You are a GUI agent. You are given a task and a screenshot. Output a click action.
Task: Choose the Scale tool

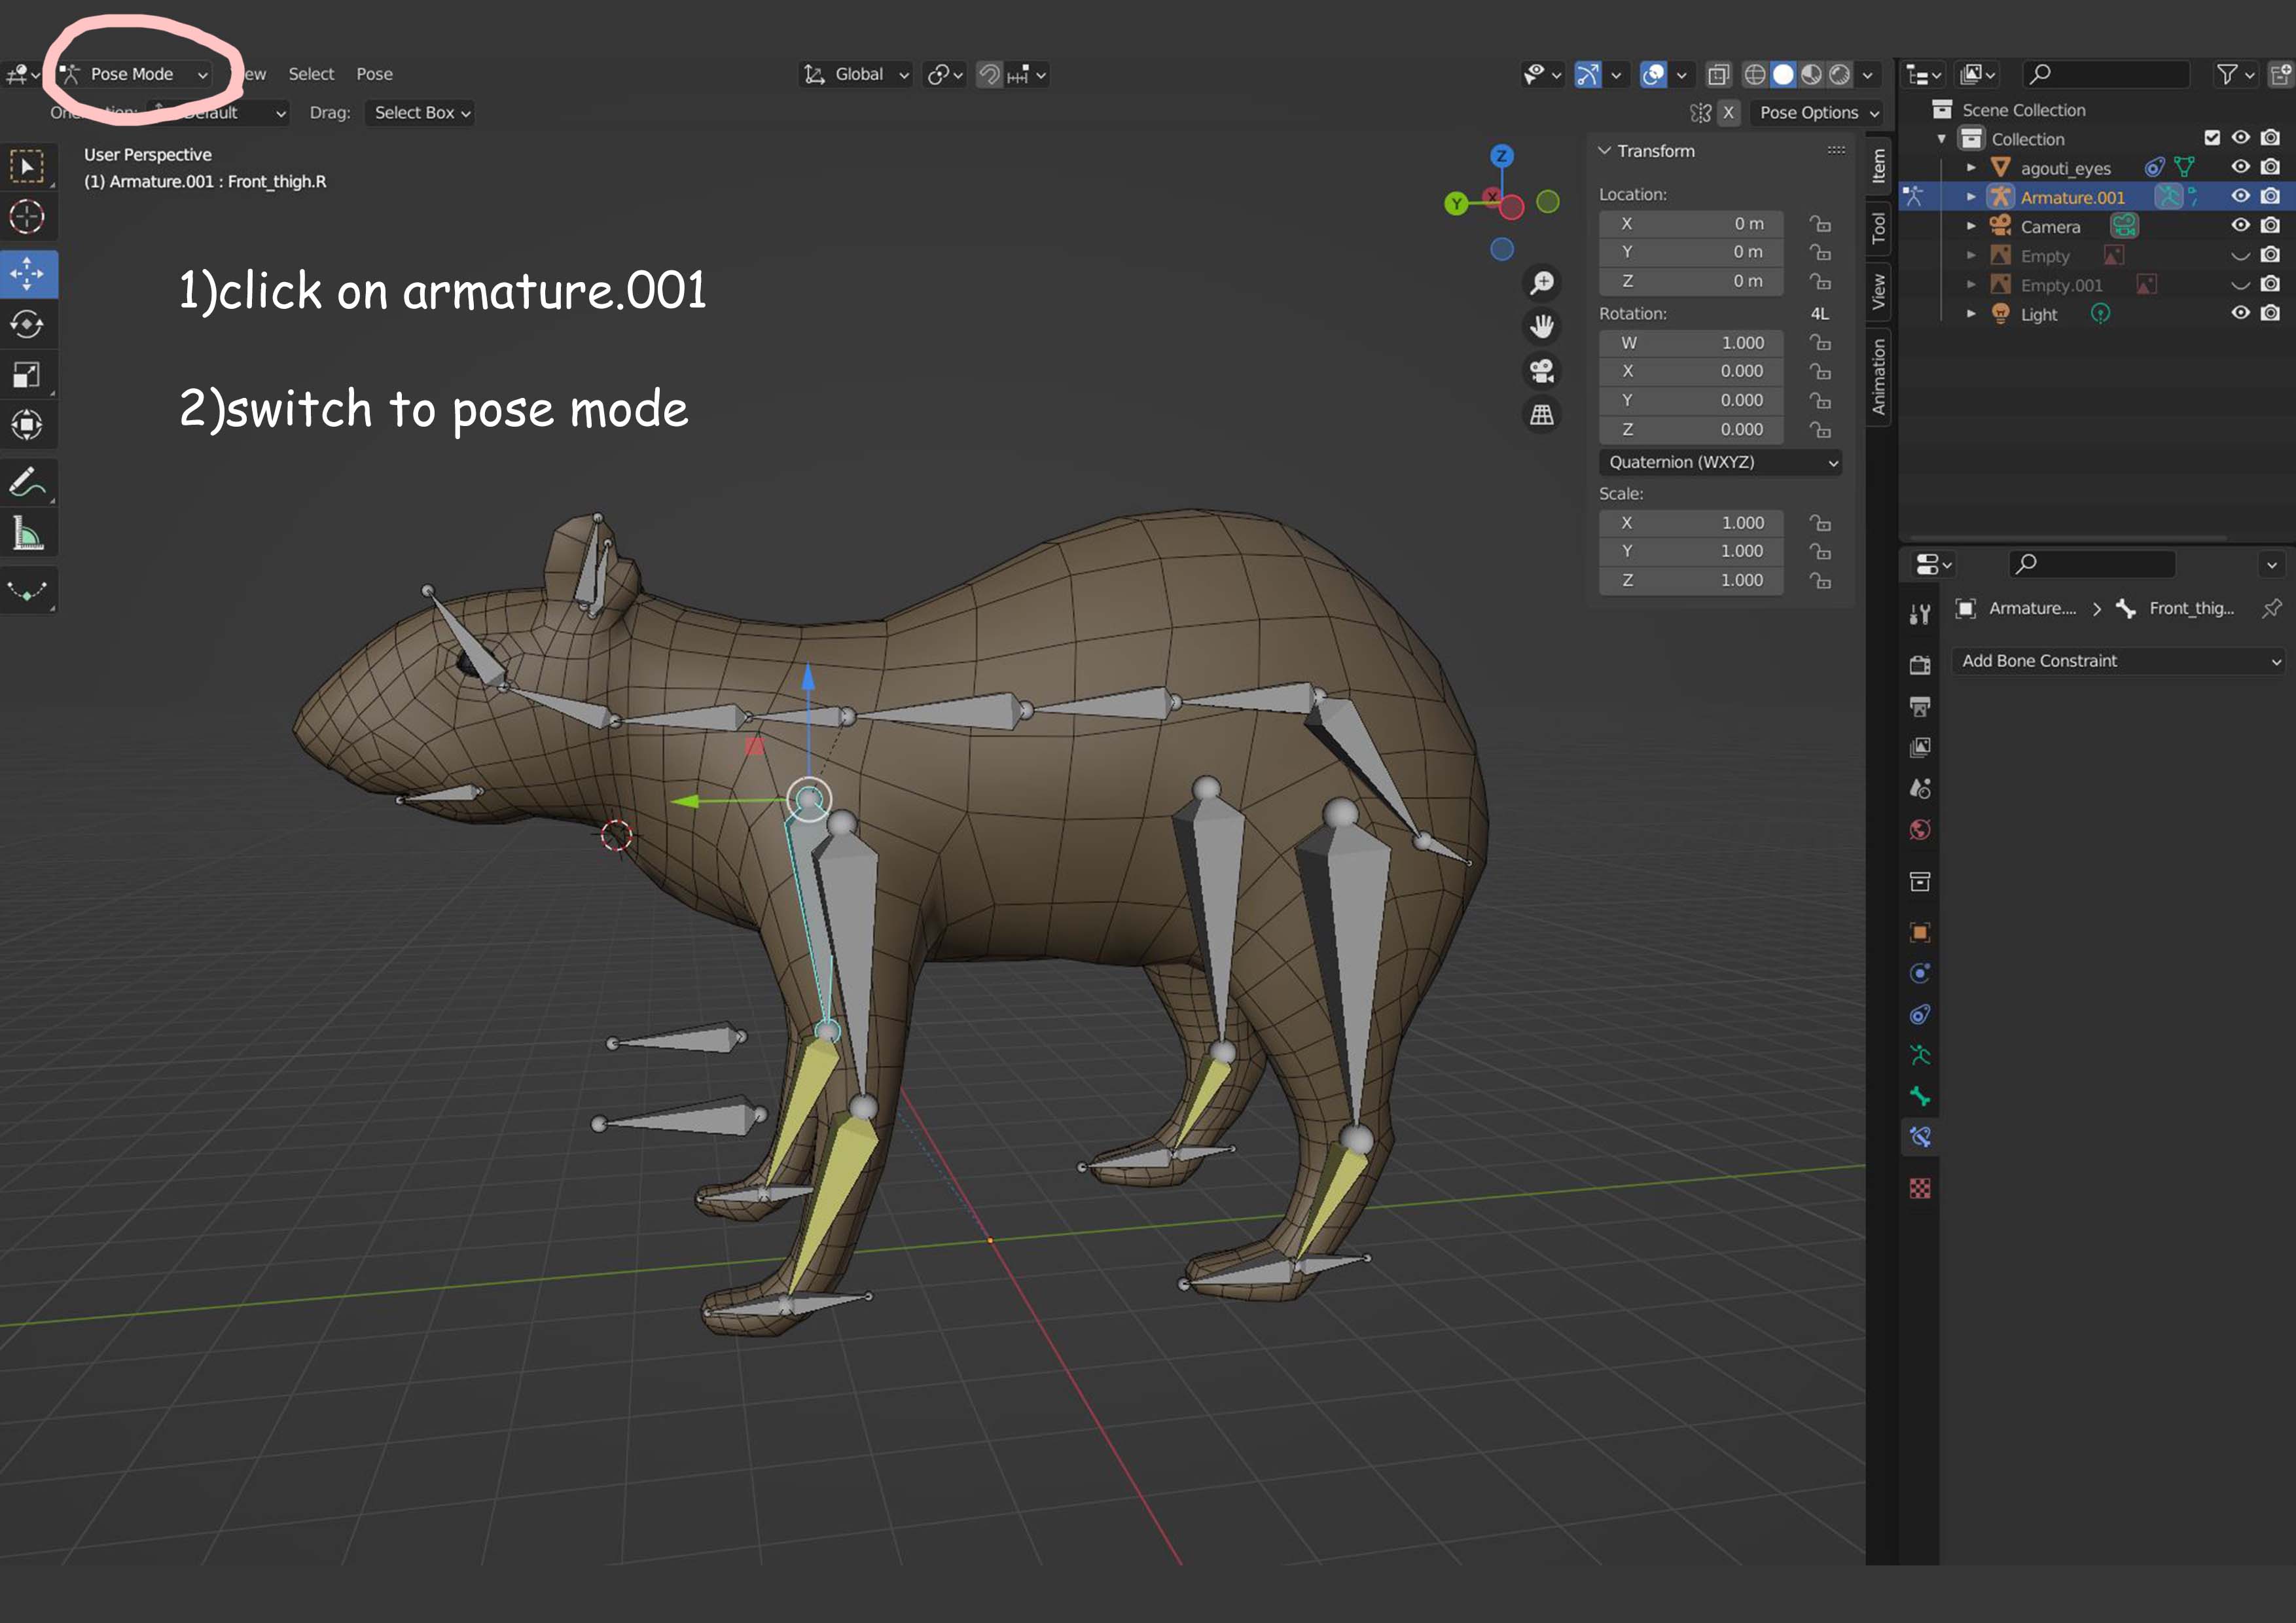27,375
